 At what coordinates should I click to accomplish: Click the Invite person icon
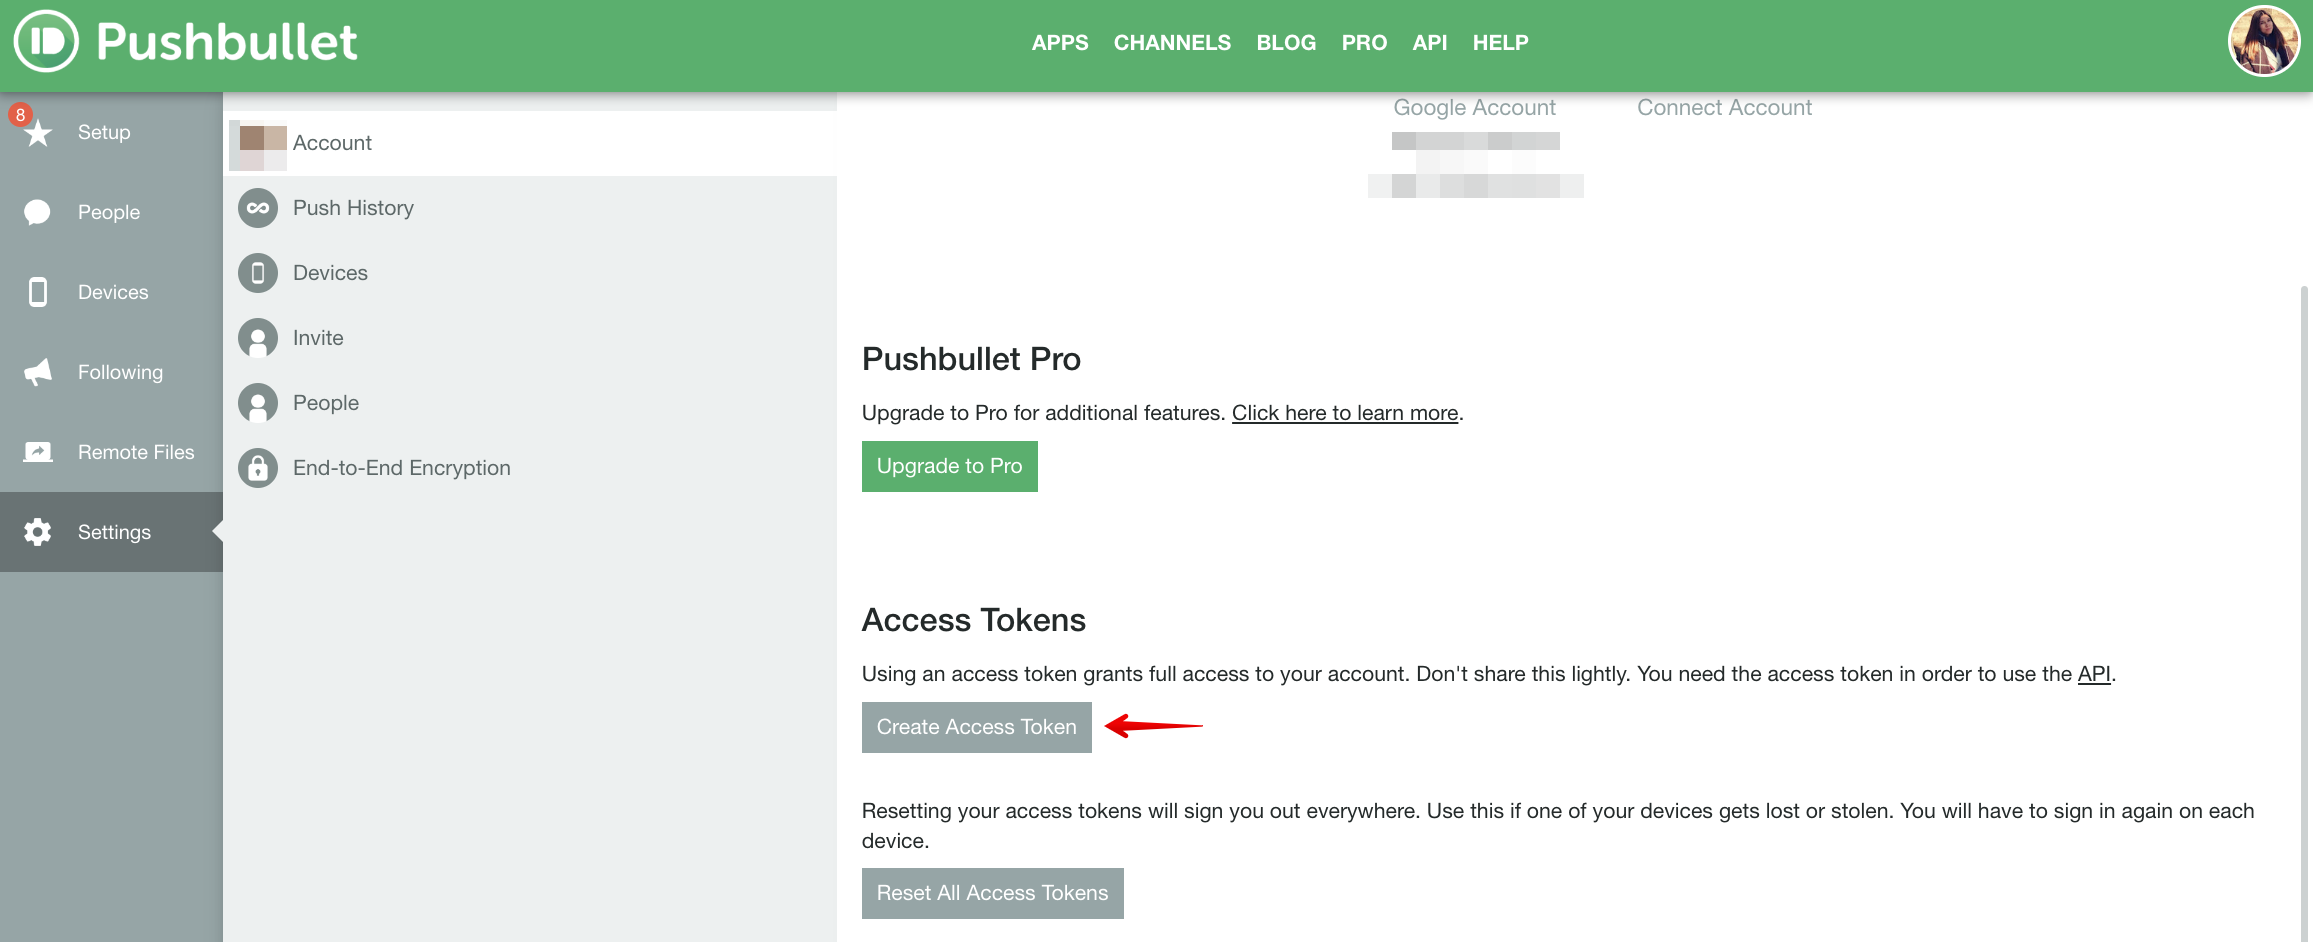click(258, 338)
